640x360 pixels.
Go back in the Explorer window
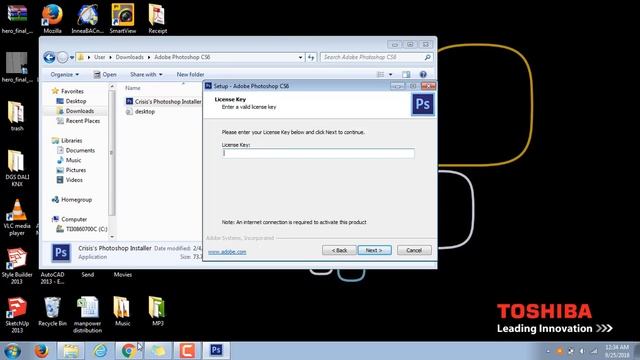point(49,58)
